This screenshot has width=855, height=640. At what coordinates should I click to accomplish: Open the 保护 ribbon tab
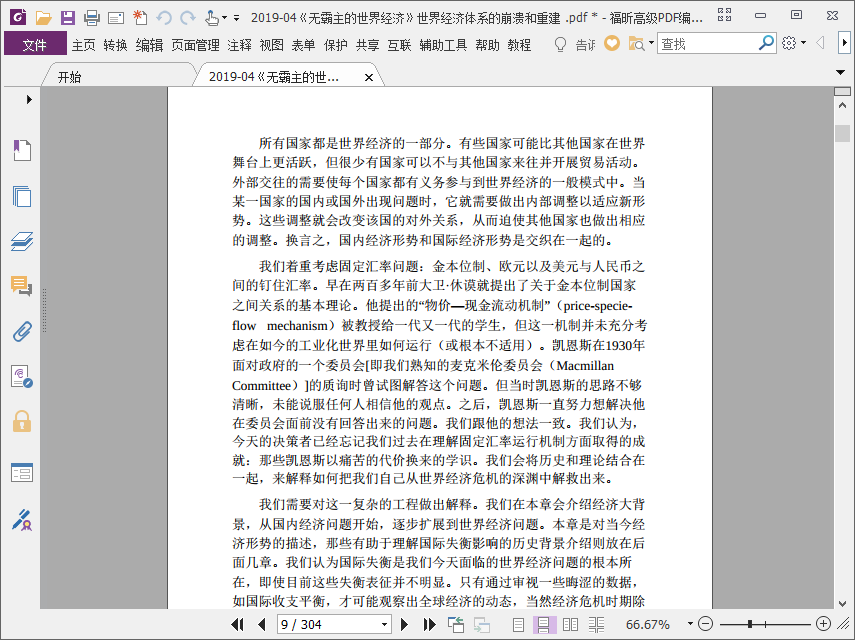[335, 45]
